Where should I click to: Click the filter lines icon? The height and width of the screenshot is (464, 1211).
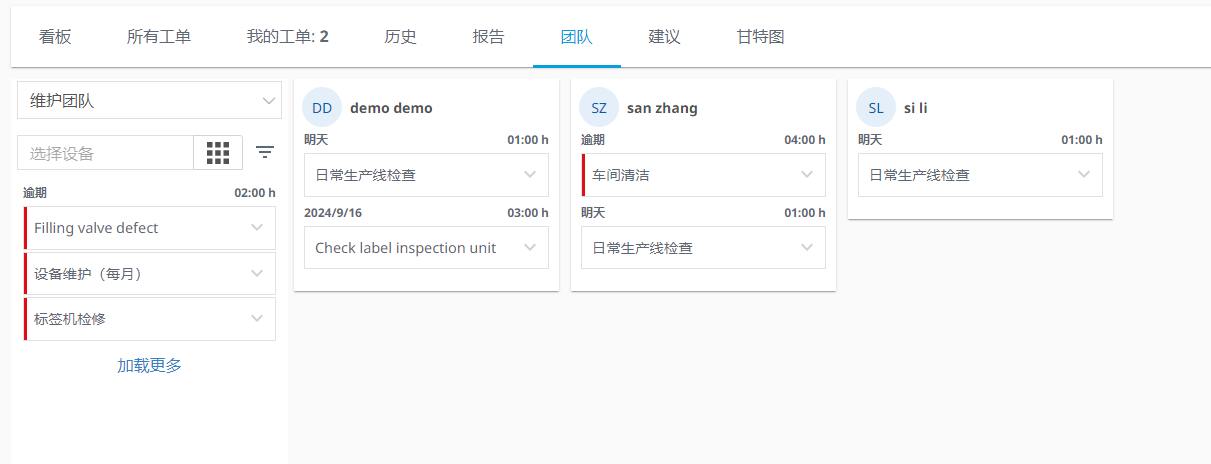[x=265, y=152]
